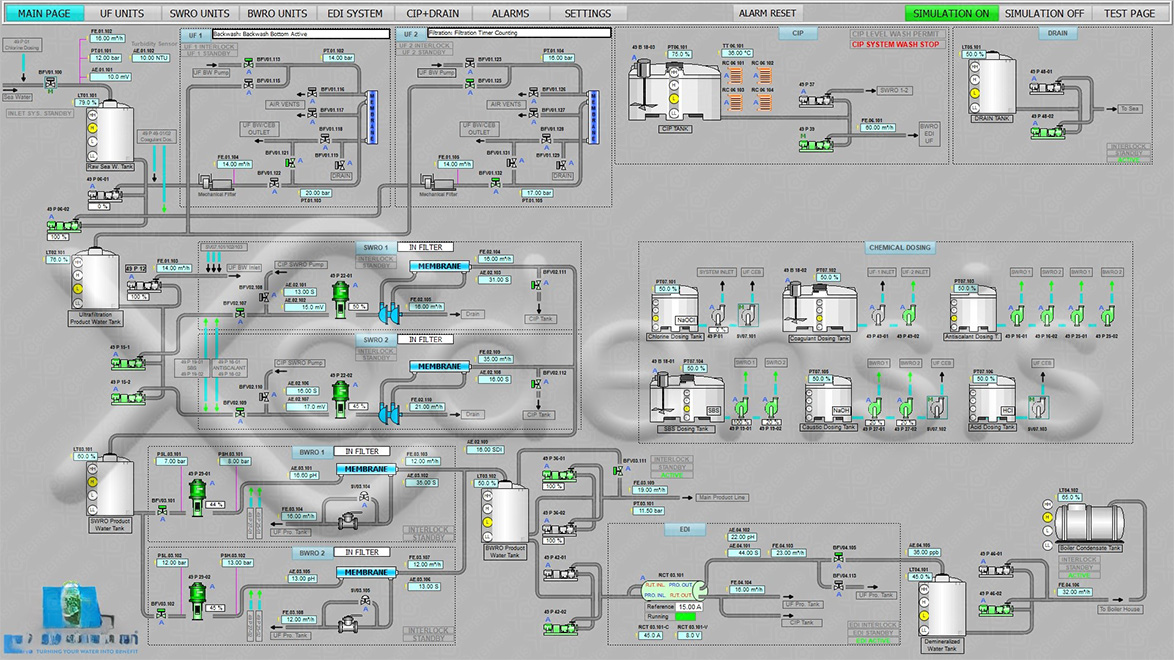Screen dimensions: 1174x660
Task: Click valve BFV01.100 on sea water inlet
Action: 50,83
